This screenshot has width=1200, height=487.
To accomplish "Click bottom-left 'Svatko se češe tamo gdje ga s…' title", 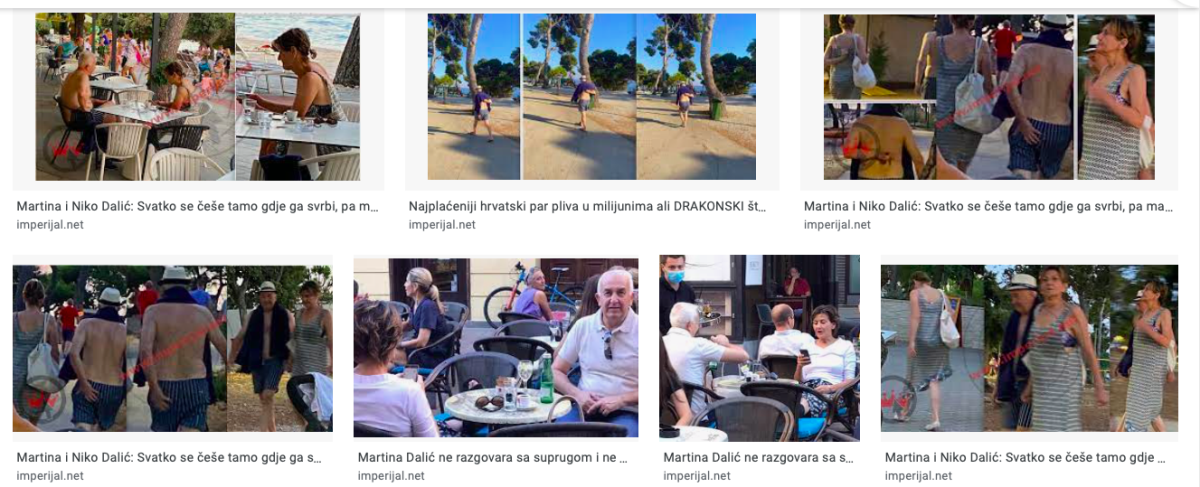I will (169, 458).
